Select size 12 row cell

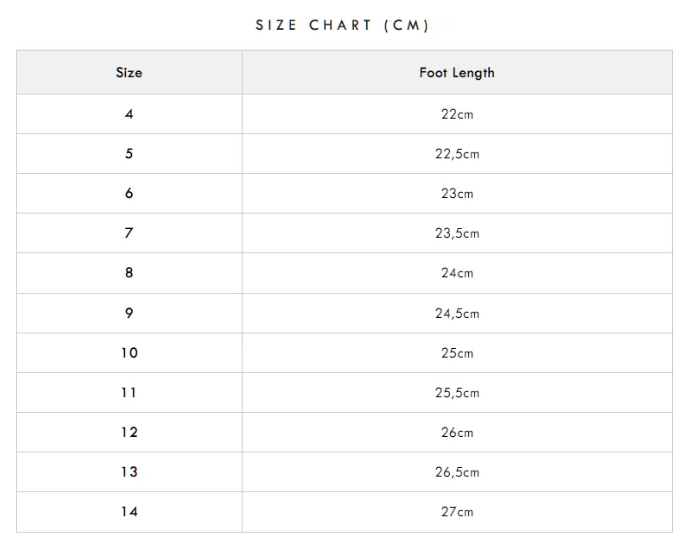click(129, 432)
